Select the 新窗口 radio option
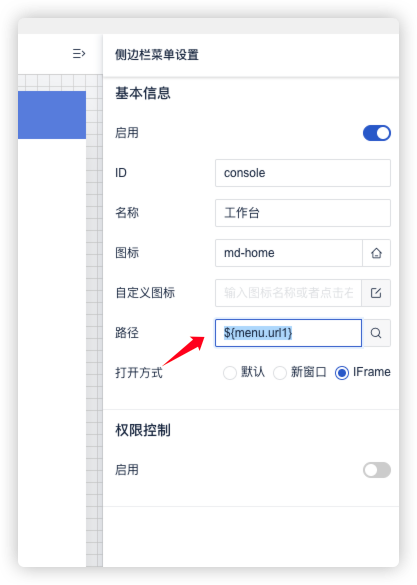 [280, 372]
